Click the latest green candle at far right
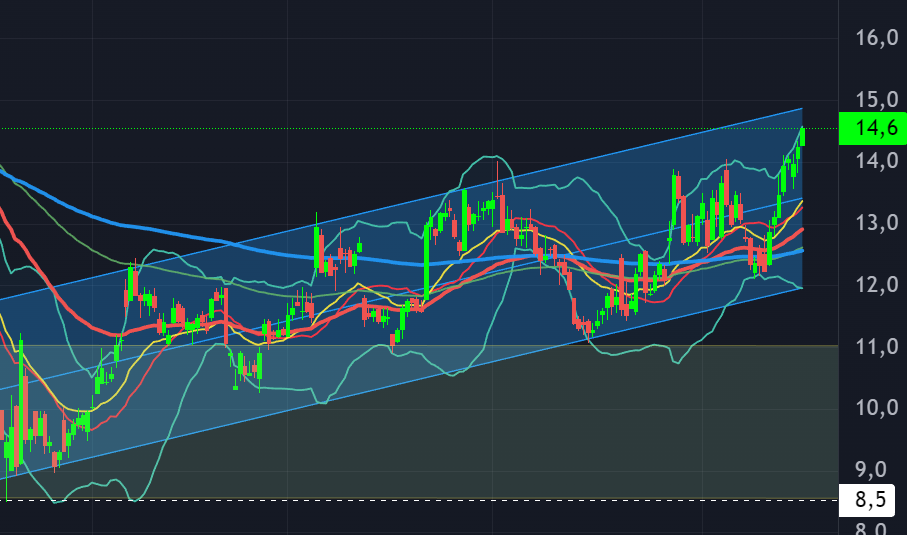 point(802,137)
